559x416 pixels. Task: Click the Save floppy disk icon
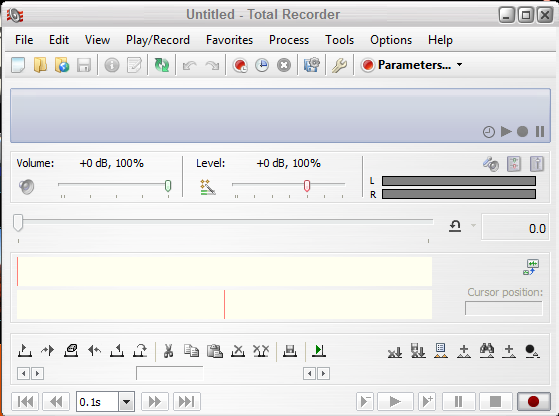coord(84,65)
